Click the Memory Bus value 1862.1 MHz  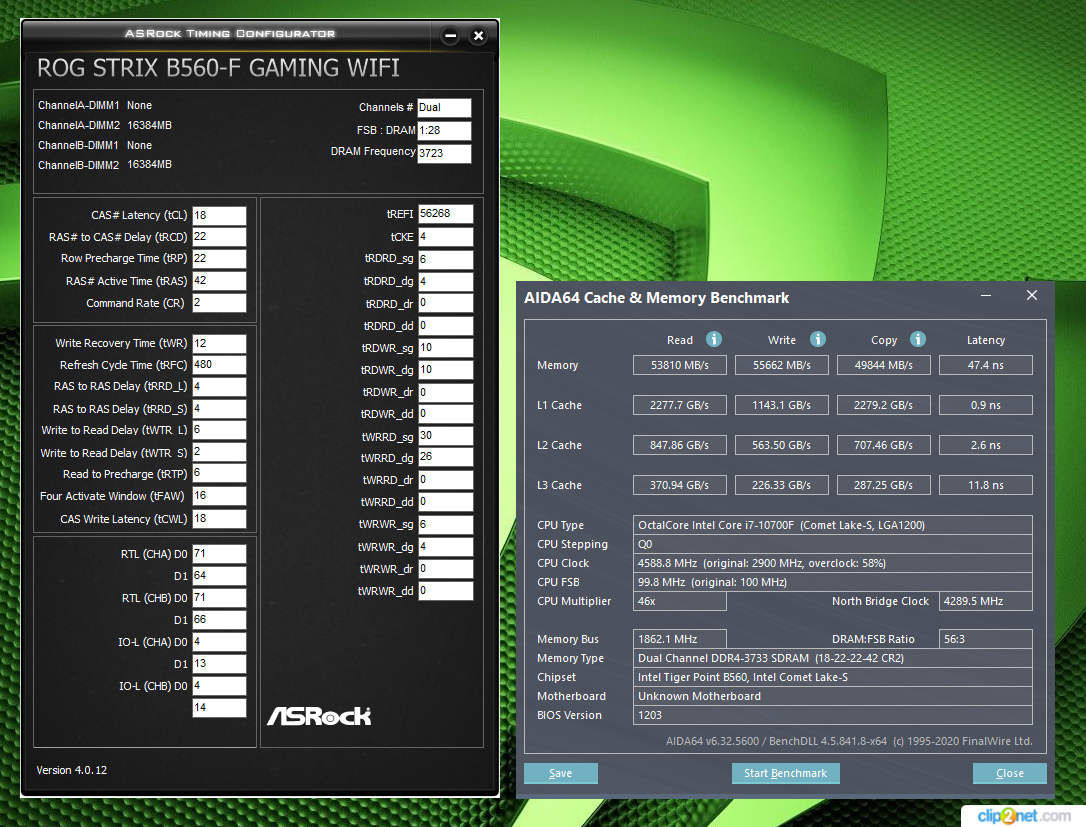click(x=679, y=639)
